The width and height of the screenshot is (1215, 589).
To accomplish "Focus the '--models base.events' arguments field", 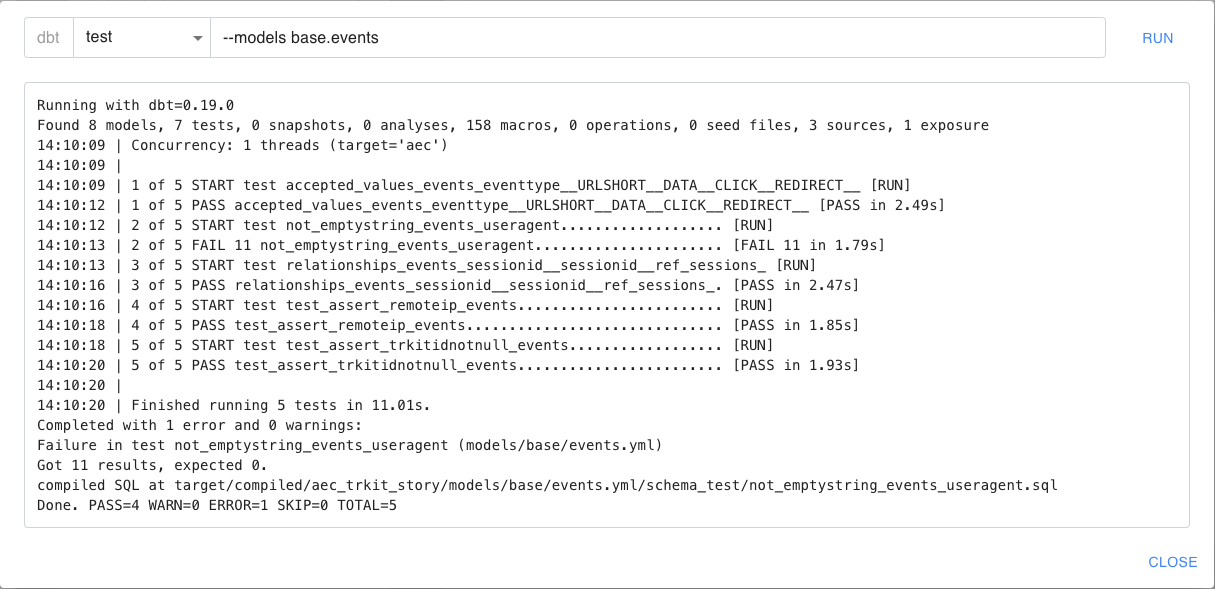I will click(657, 38).
